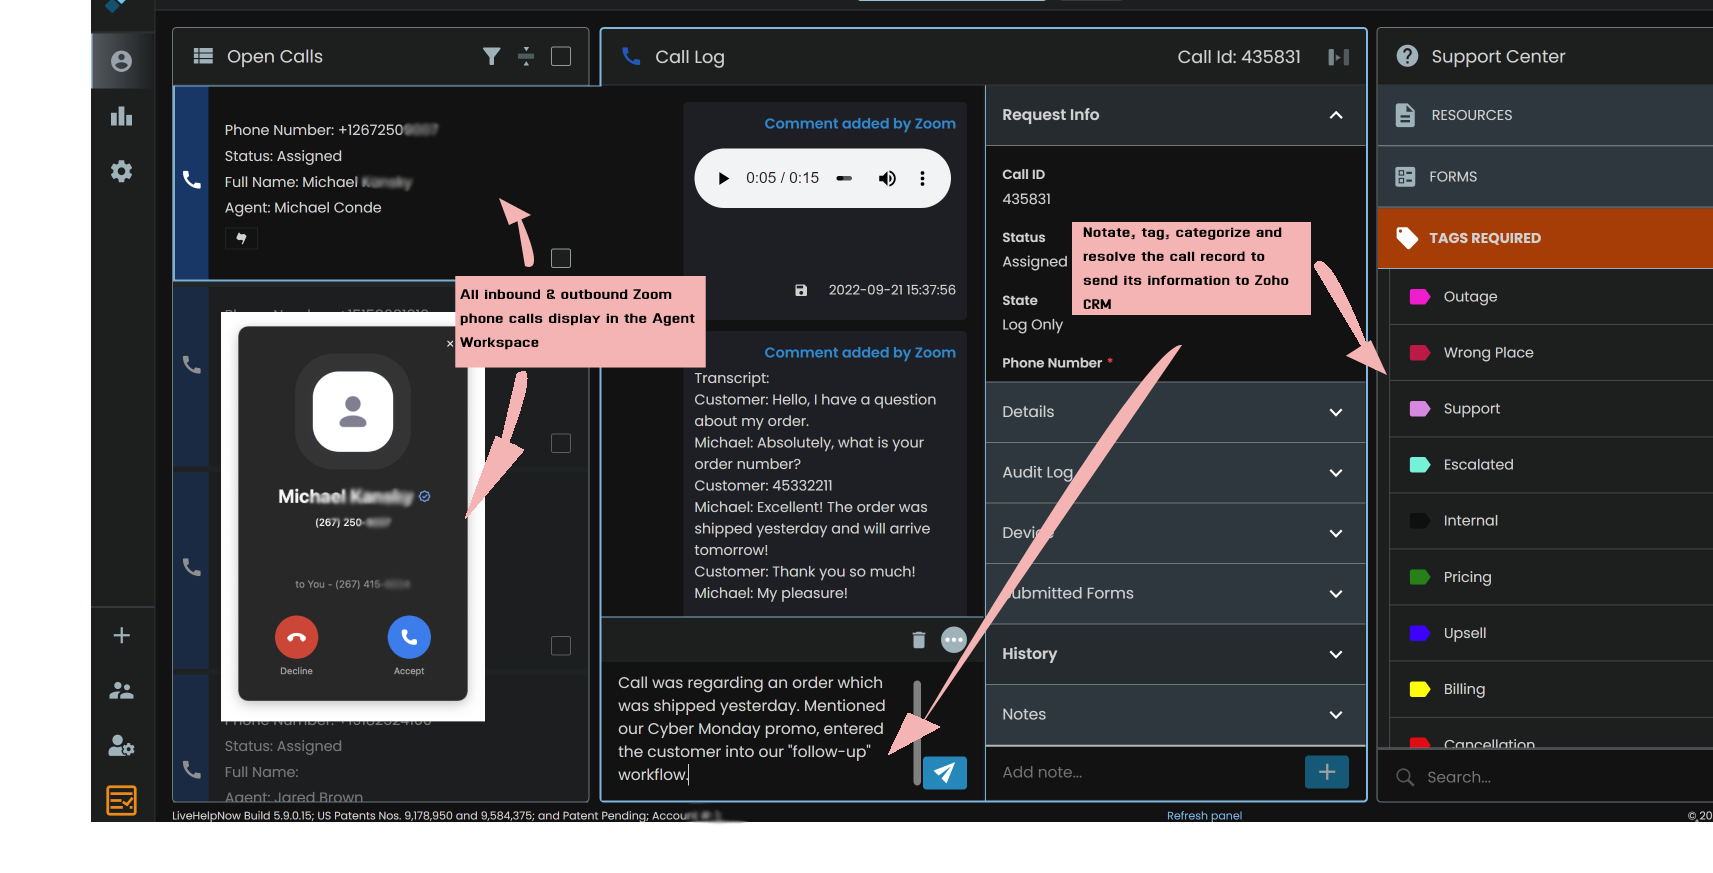Open the orange checklist icon in sidebar

point(121,800)
